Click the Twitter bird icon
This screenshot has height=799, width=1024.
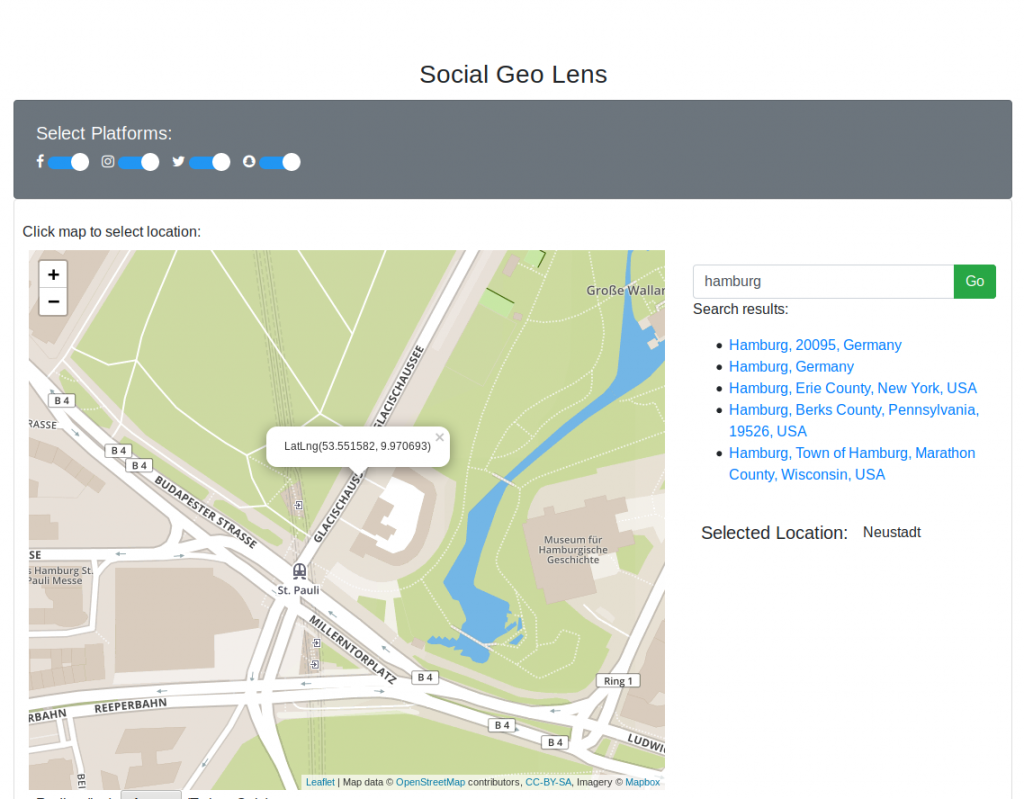[178, 161]
